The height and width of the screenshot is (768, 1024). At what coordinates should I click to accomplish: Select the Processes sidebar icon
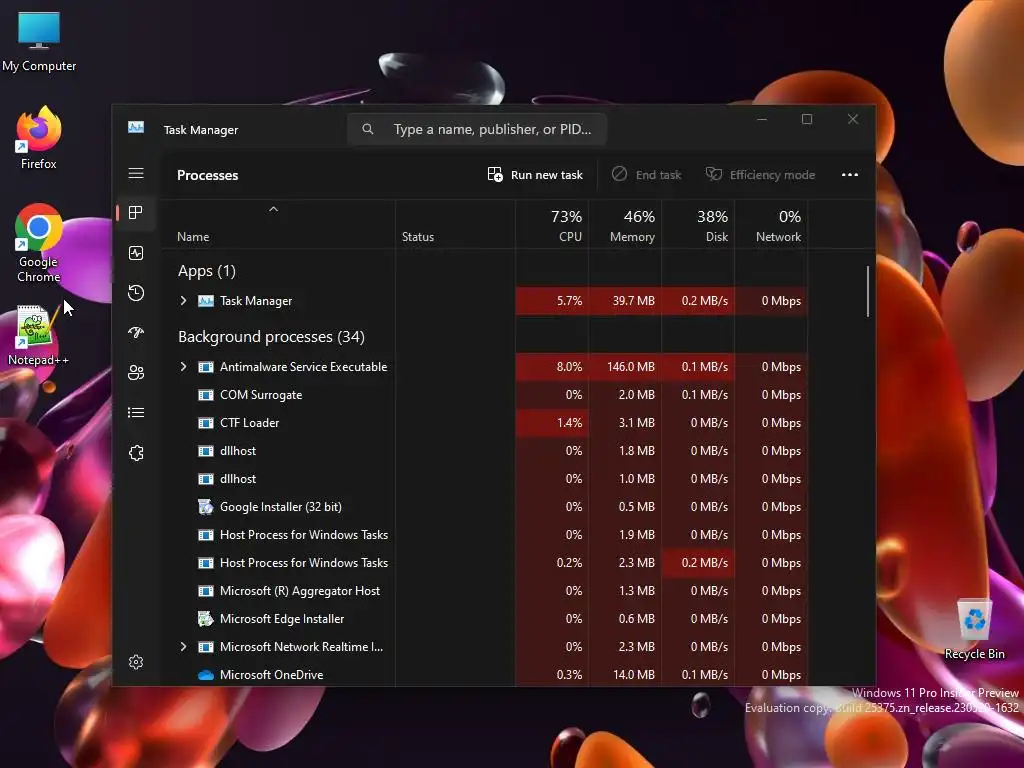(x=136, y=213)
